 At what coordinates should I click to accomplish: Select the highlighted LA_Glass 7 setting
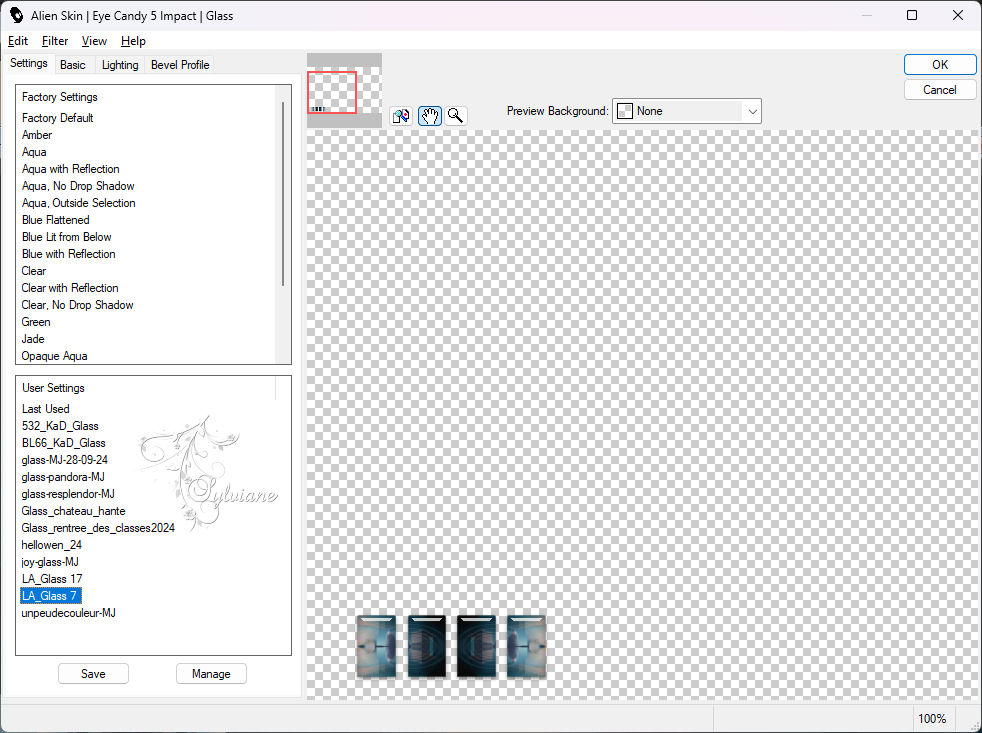(x=51, y=596)
